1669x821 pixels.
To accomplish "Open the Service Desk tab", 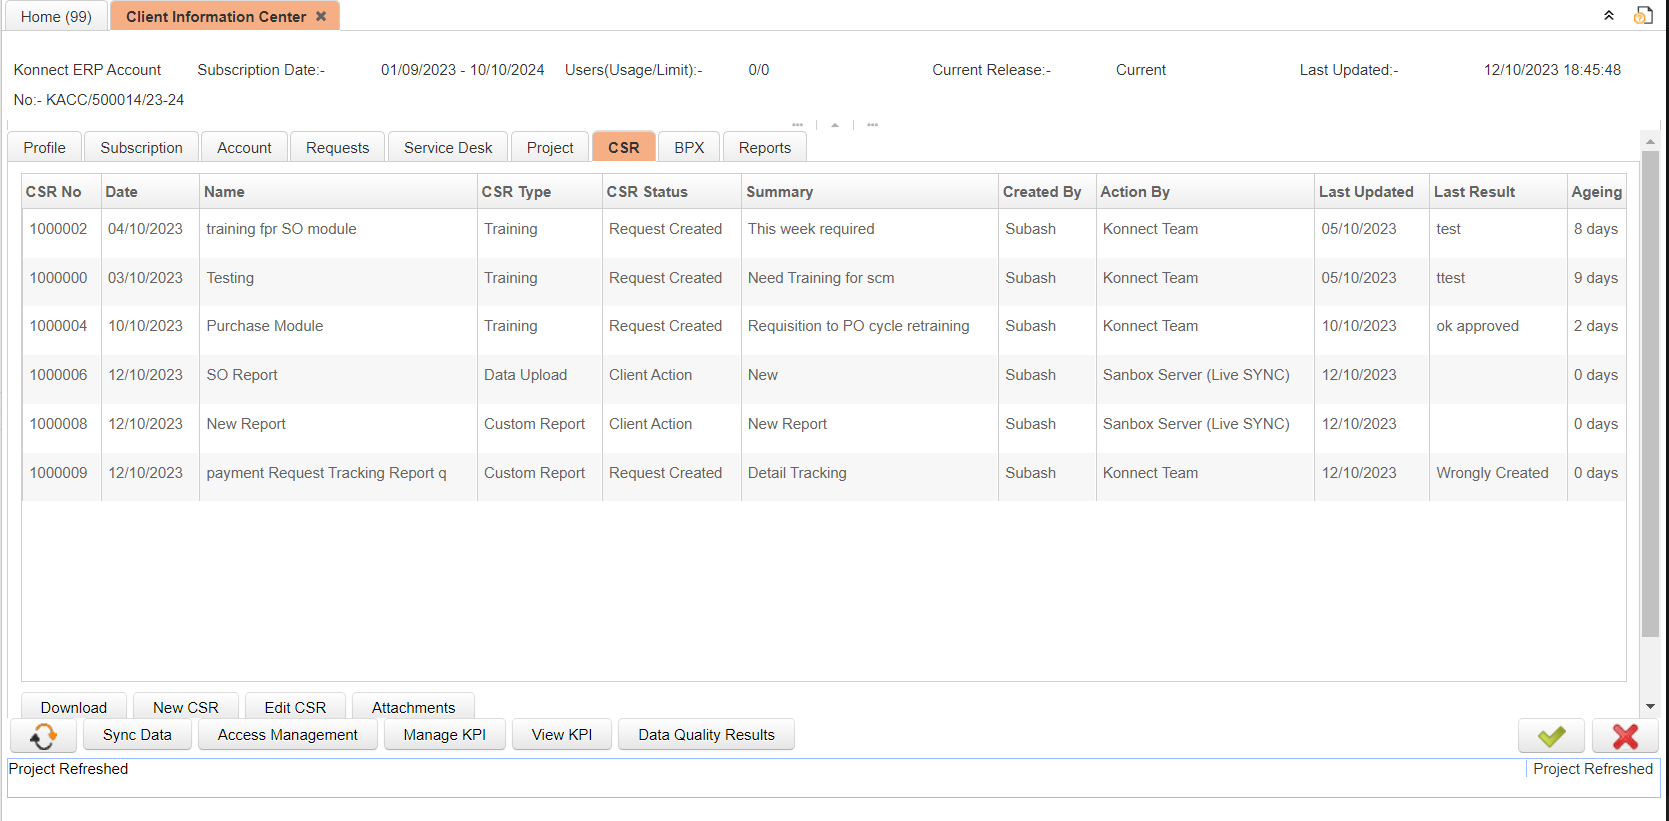I will click(x=448, y=148).
